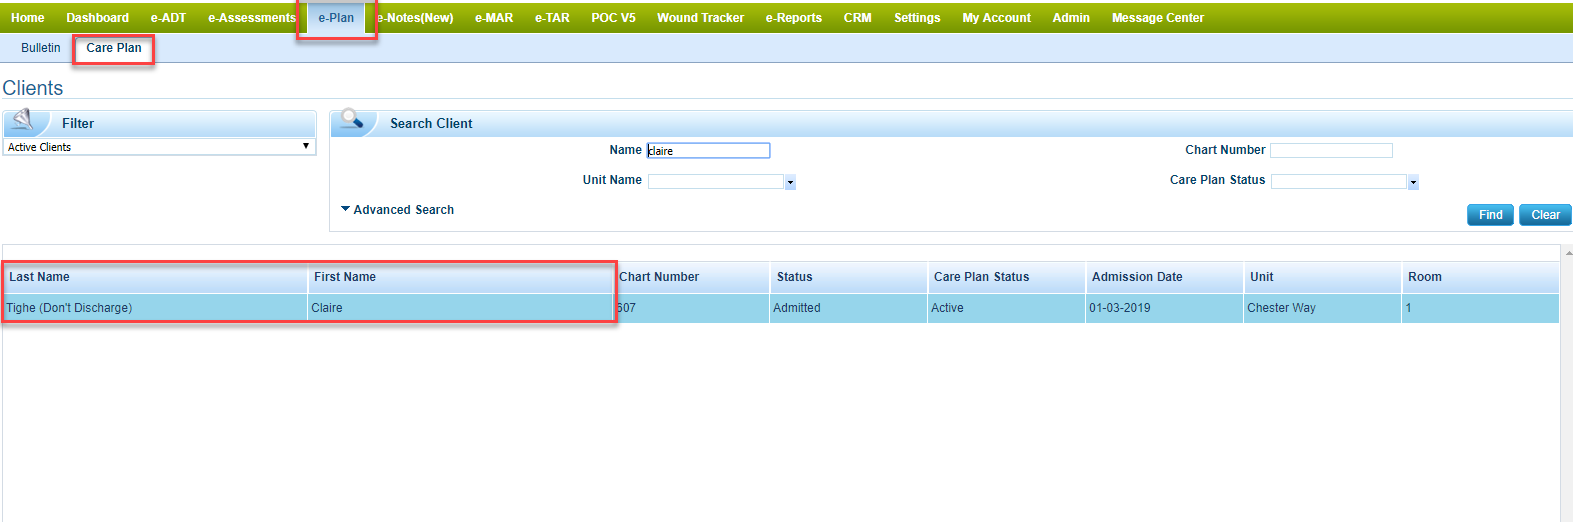1573x522 pixels.
Task: Click the Filter panel funnel icon
Action: [23, 122]
